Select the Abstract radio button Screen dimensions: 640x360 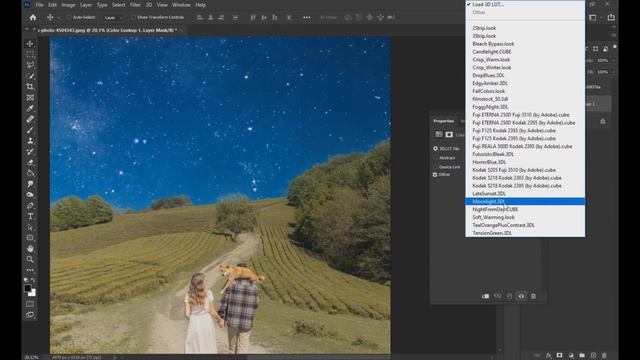[x=436, y=158]
